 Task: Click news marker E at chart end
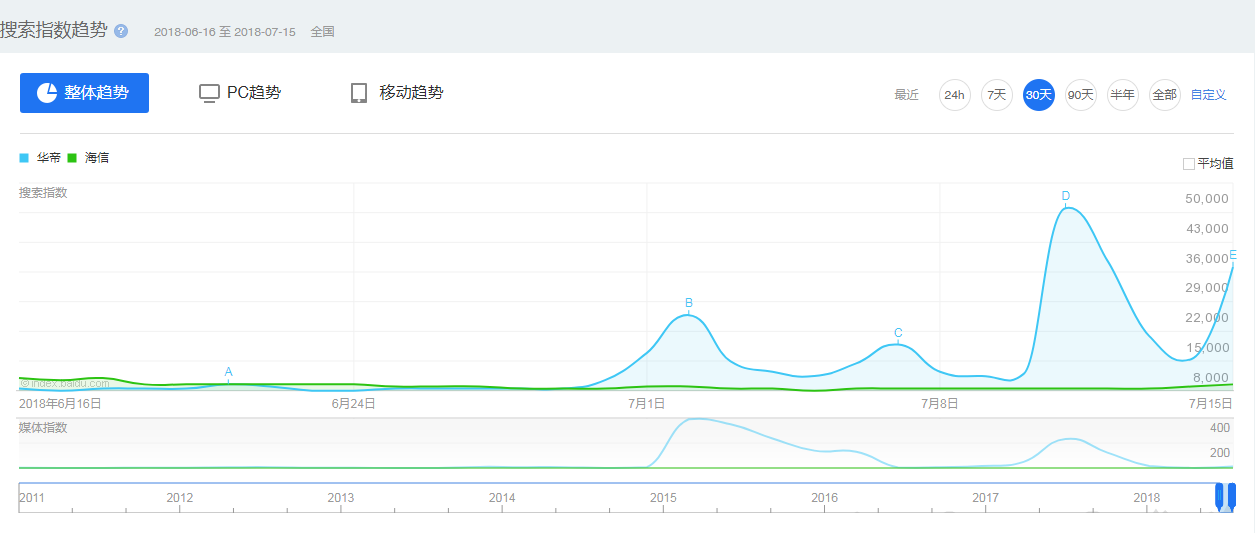[1233, 255]
